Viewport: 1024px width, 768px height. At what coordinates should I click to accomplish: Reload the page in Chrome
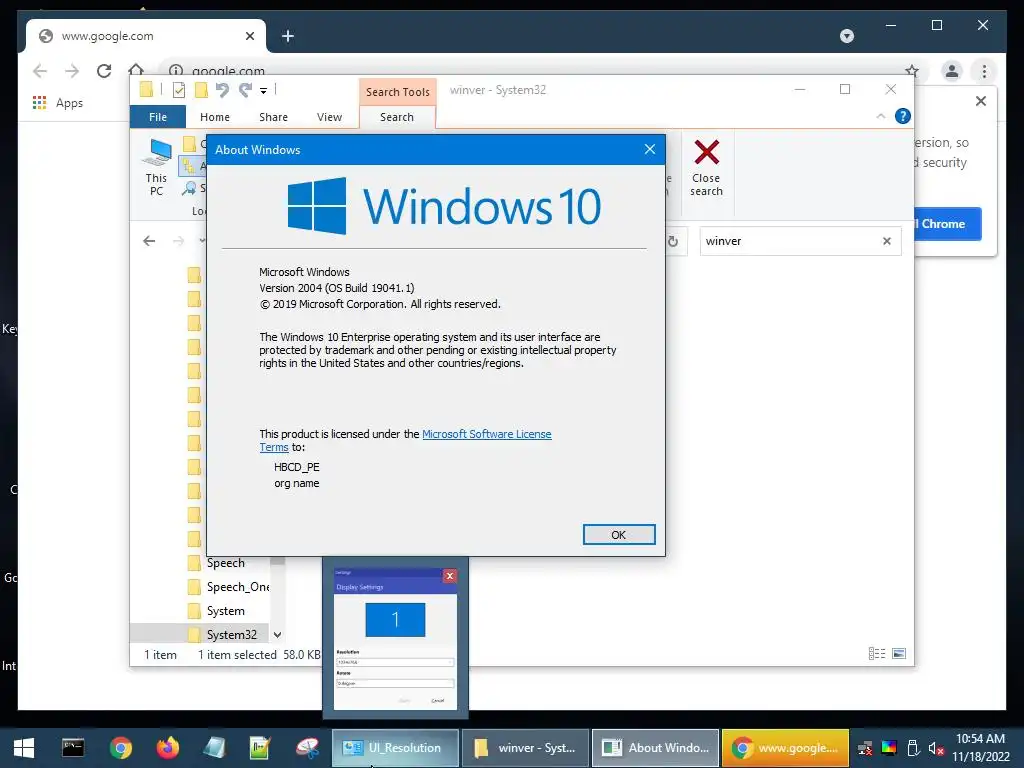pyautogui.click(x=104, y=71)
